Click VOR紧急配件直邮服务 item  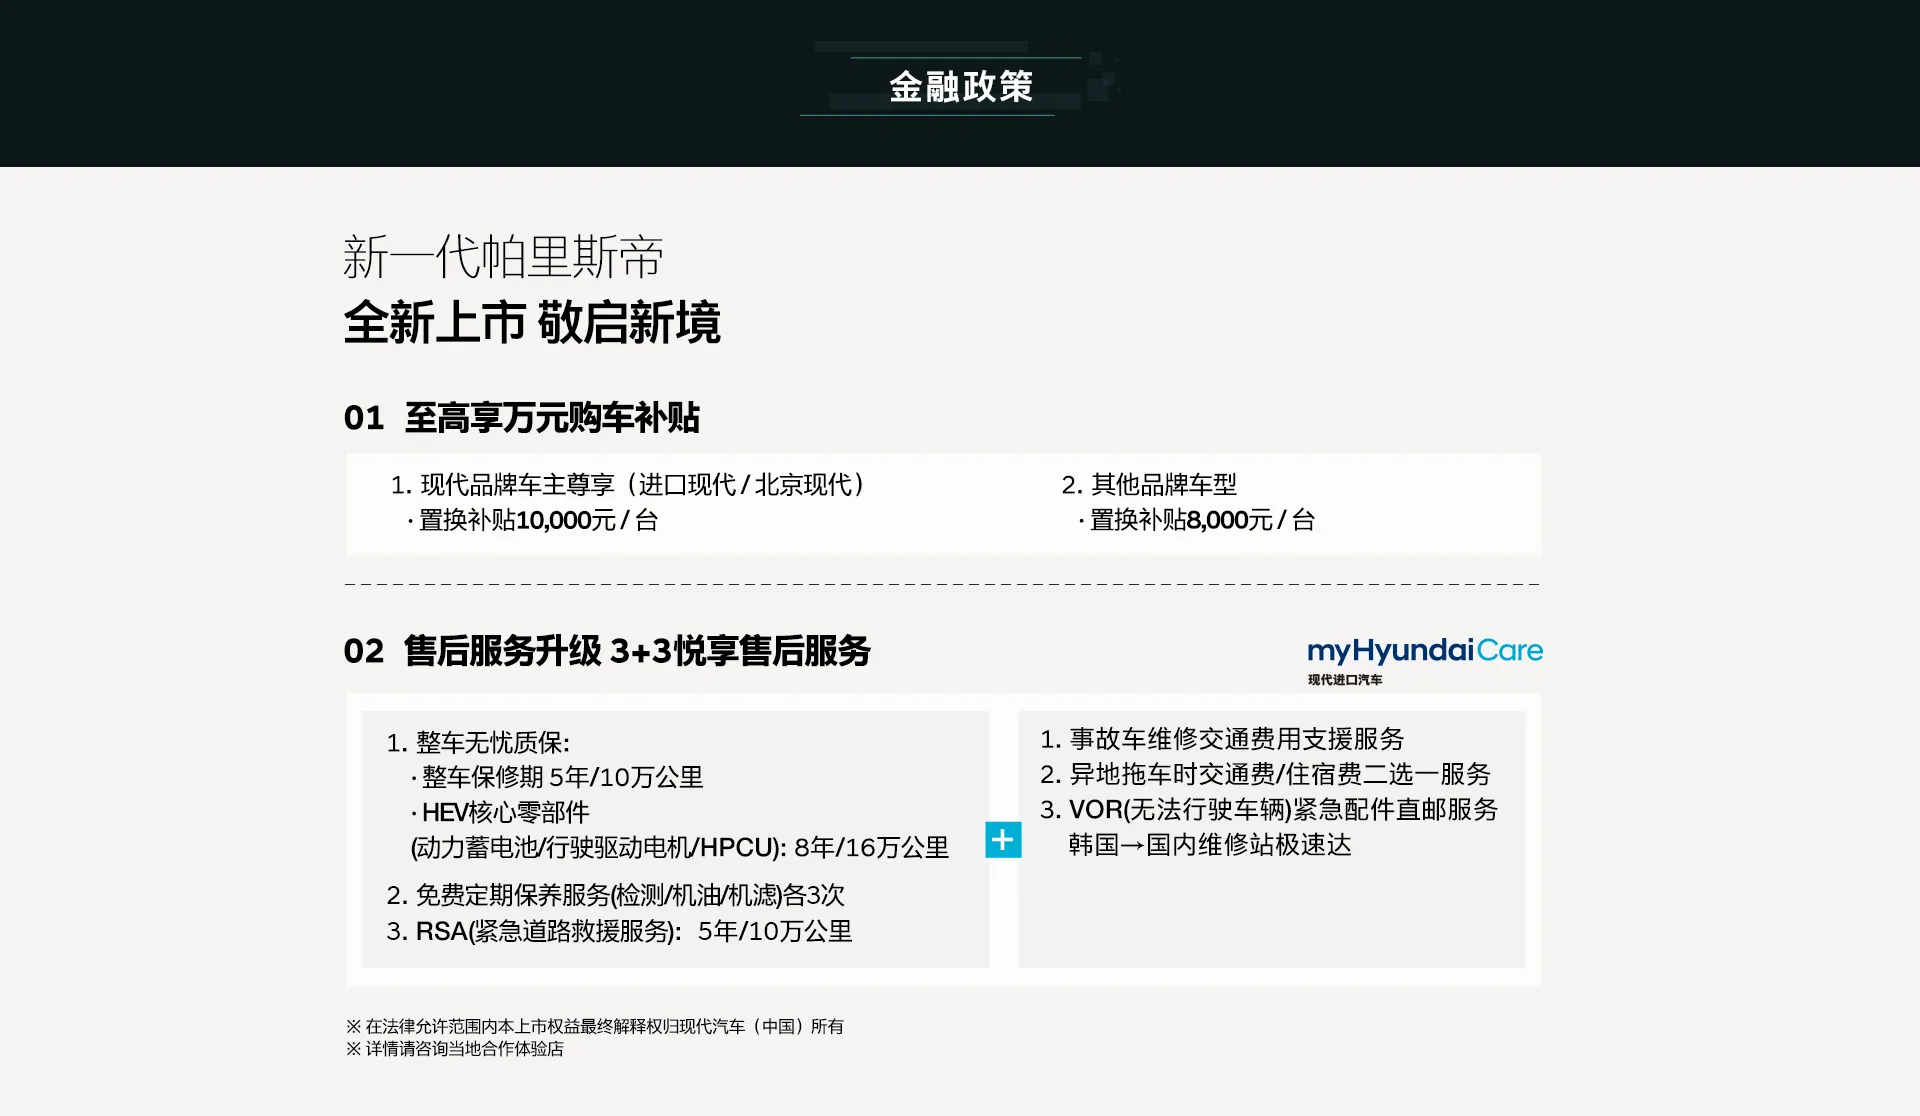coord(1269,809)
